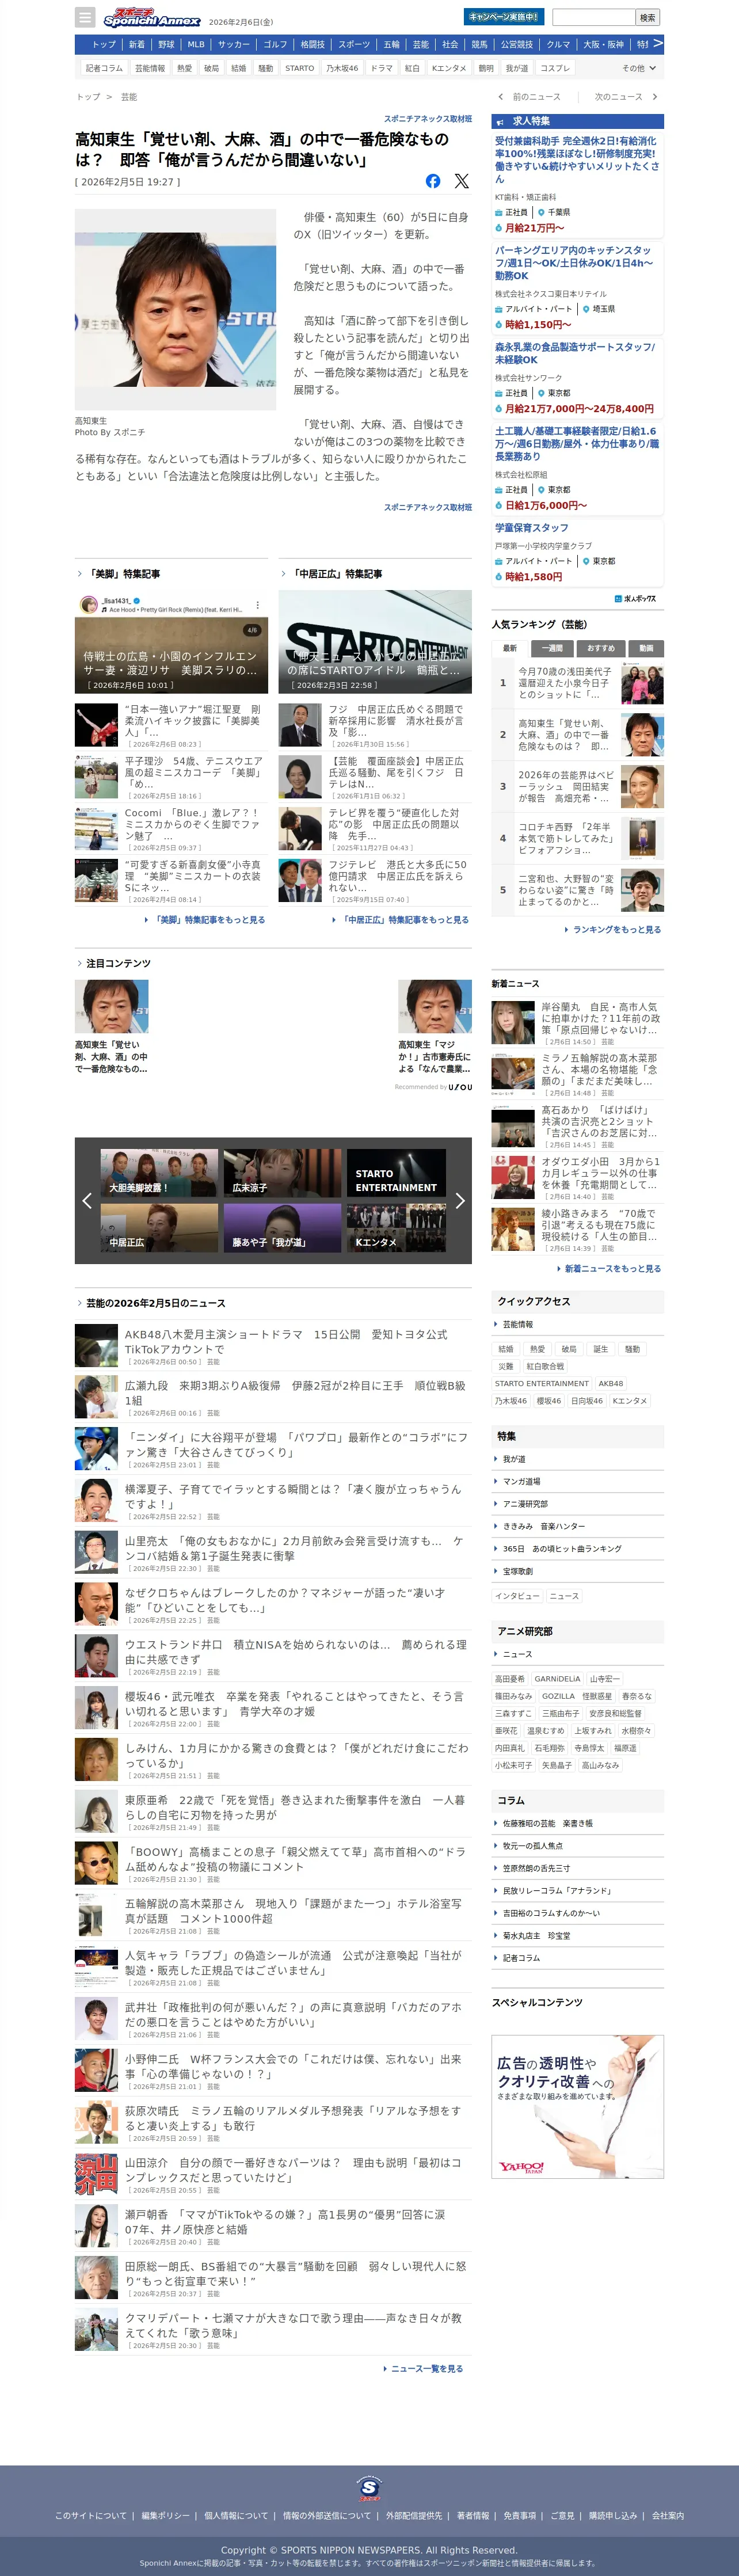Select 乃木坂46 sub-navigation tag

342,68
